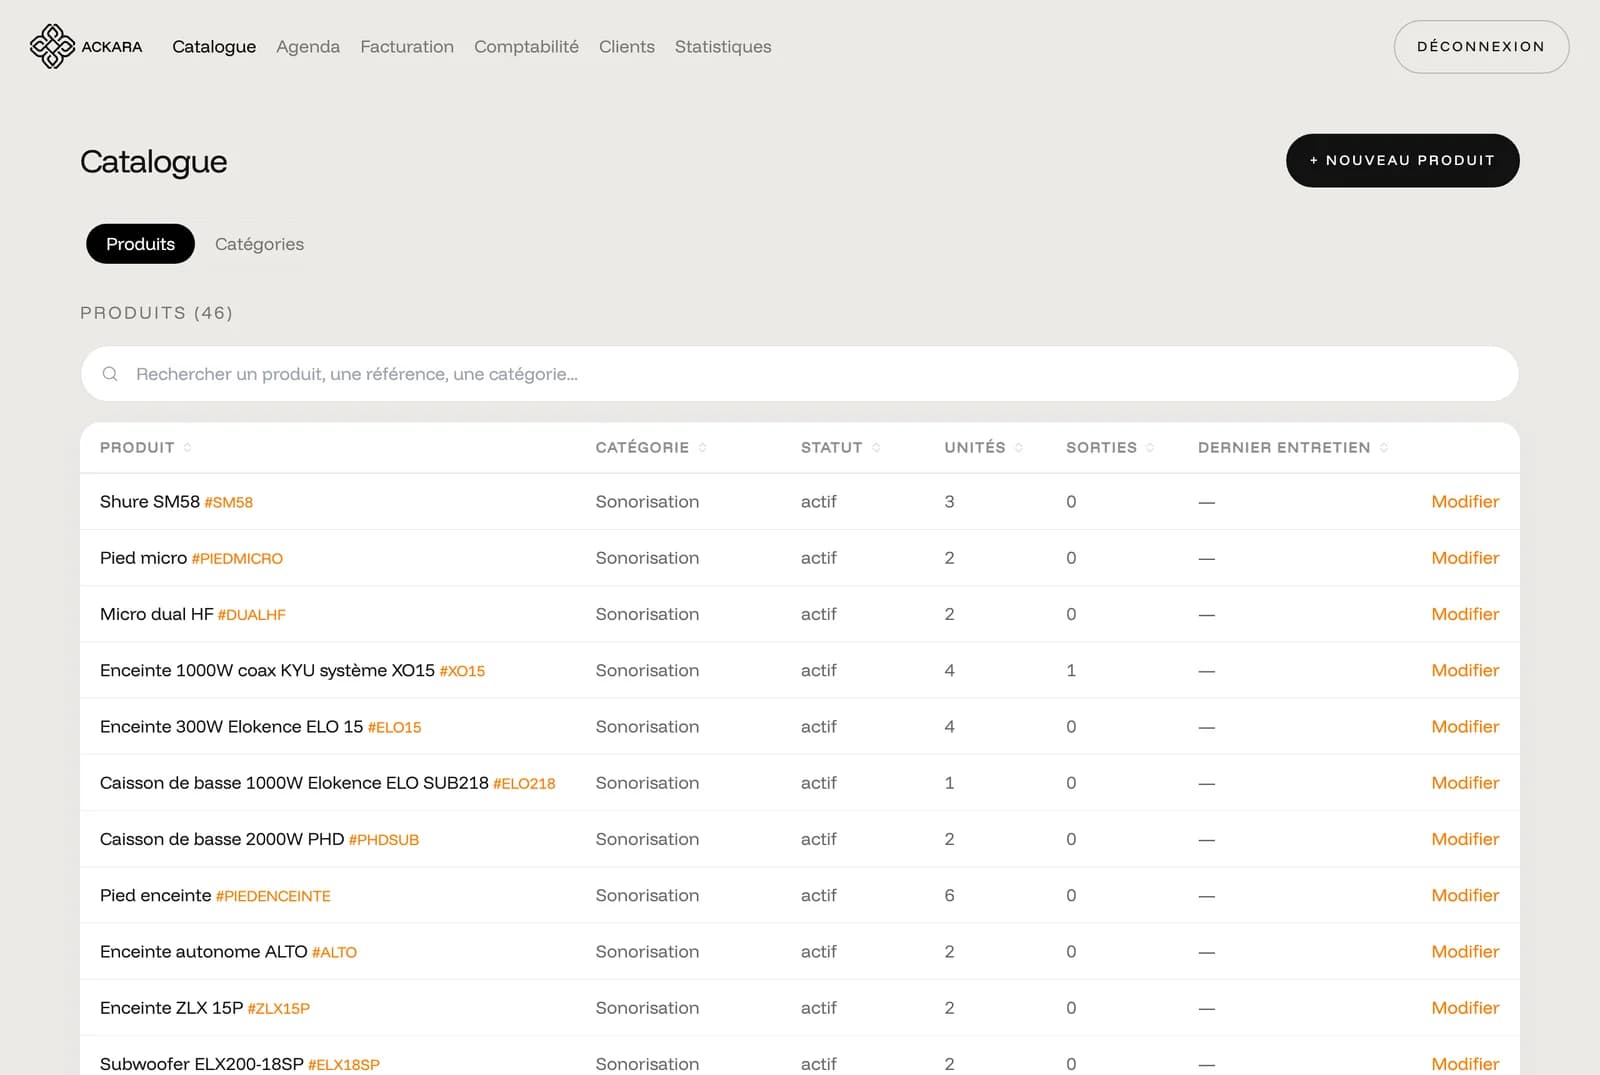The image size is (1600, 1075).
Task: Click the Produits (46) count heading
Action: click(156, 313)
